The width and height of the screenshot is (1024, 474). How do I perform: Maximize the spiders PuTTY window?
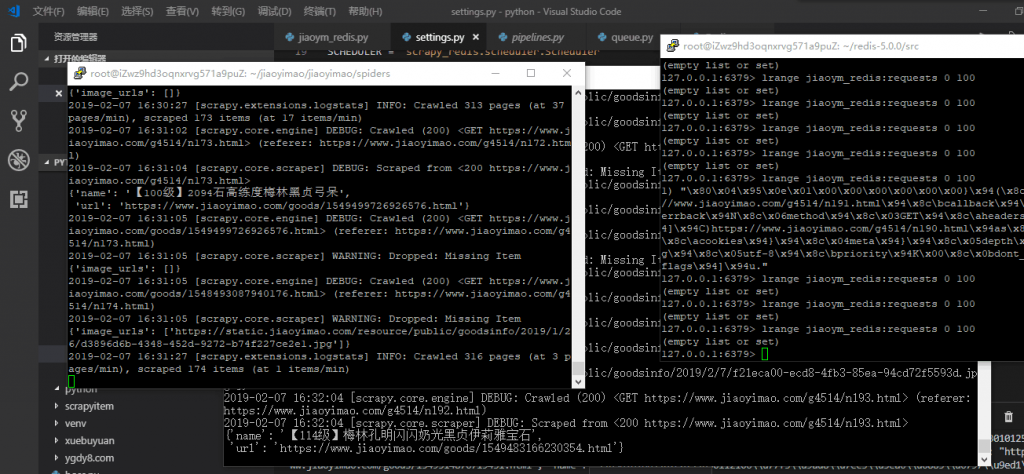530,74
